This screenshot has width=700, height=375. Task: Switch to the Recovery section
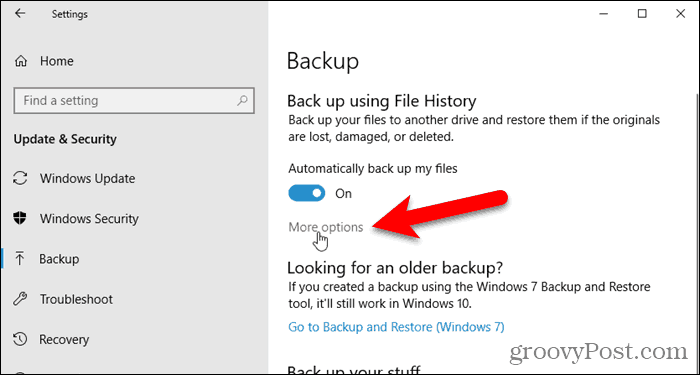64,339
